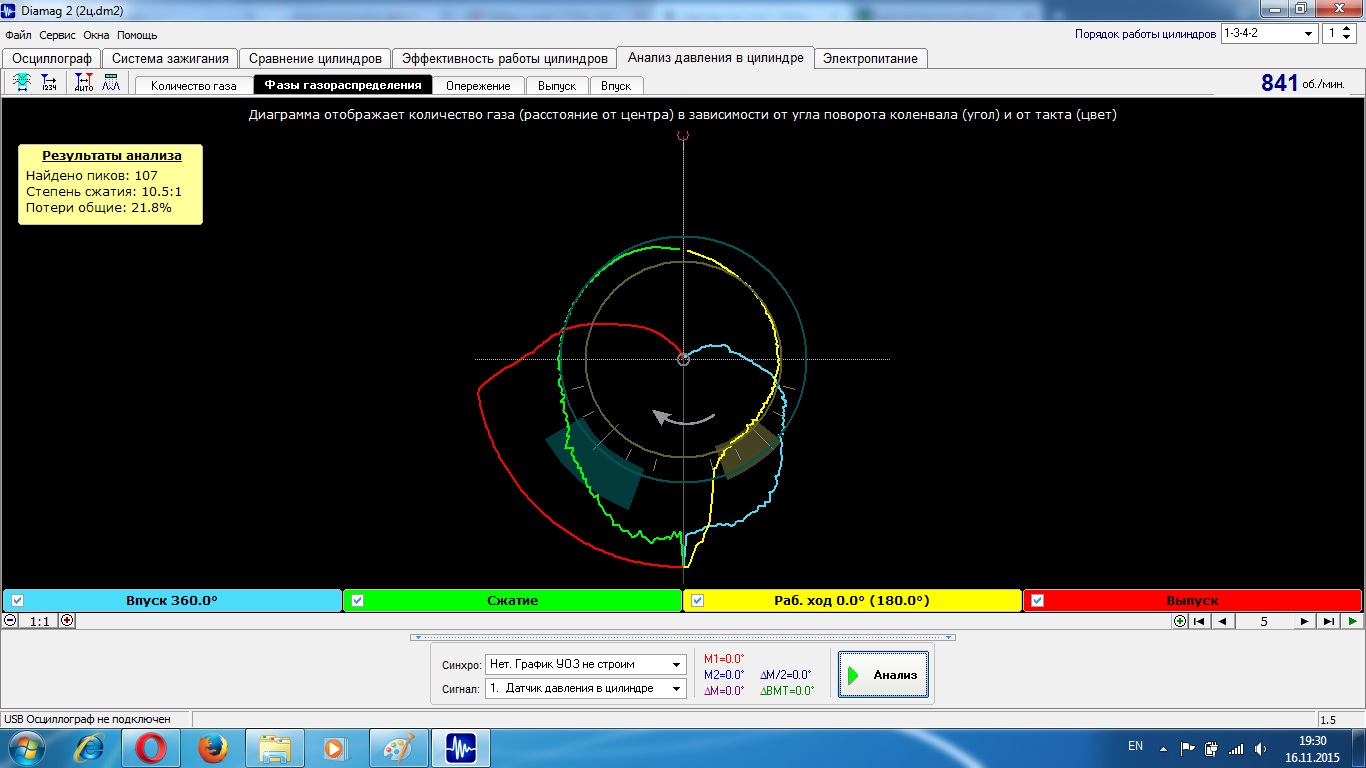Click the green Сжатие legend bar
This screenshot has height=768, width=1366.
tap(512, 601)
